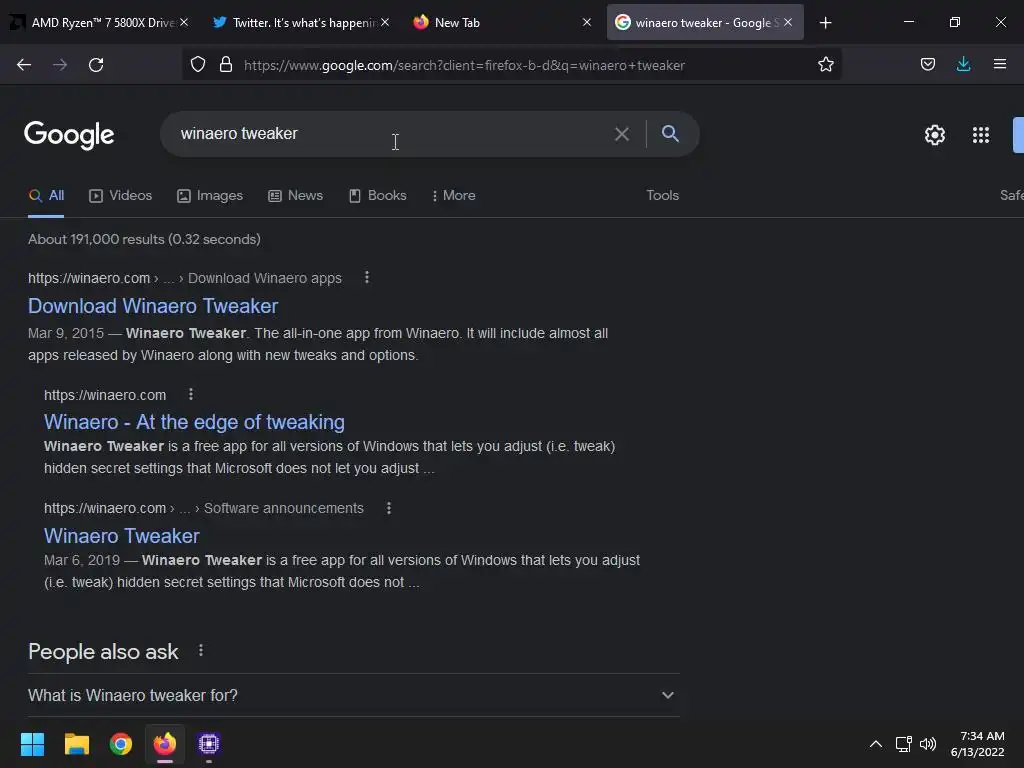Open Google quick settings gear
The width and height of the screenshot is (1024, 768).
935,135
